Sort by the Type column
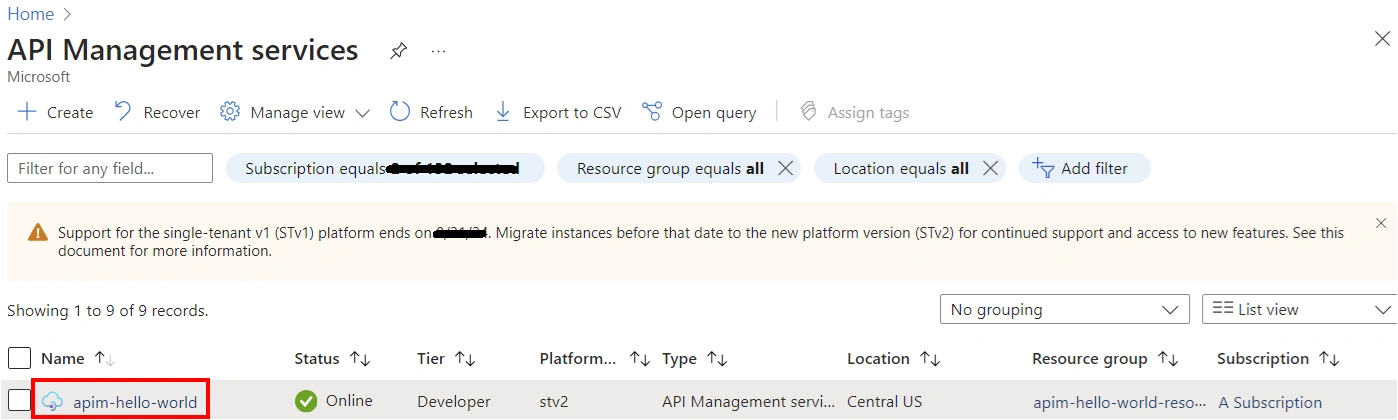 695,358
